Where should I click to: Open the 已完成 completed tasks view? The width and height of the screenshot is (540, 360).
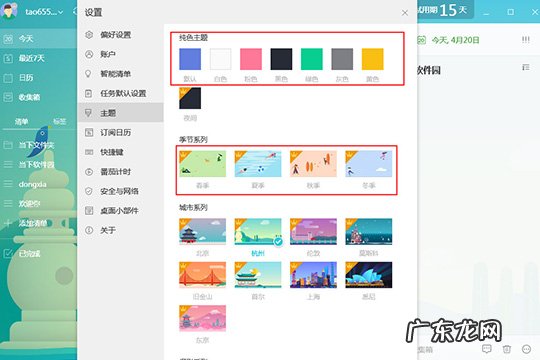click(x=39, y=254)
